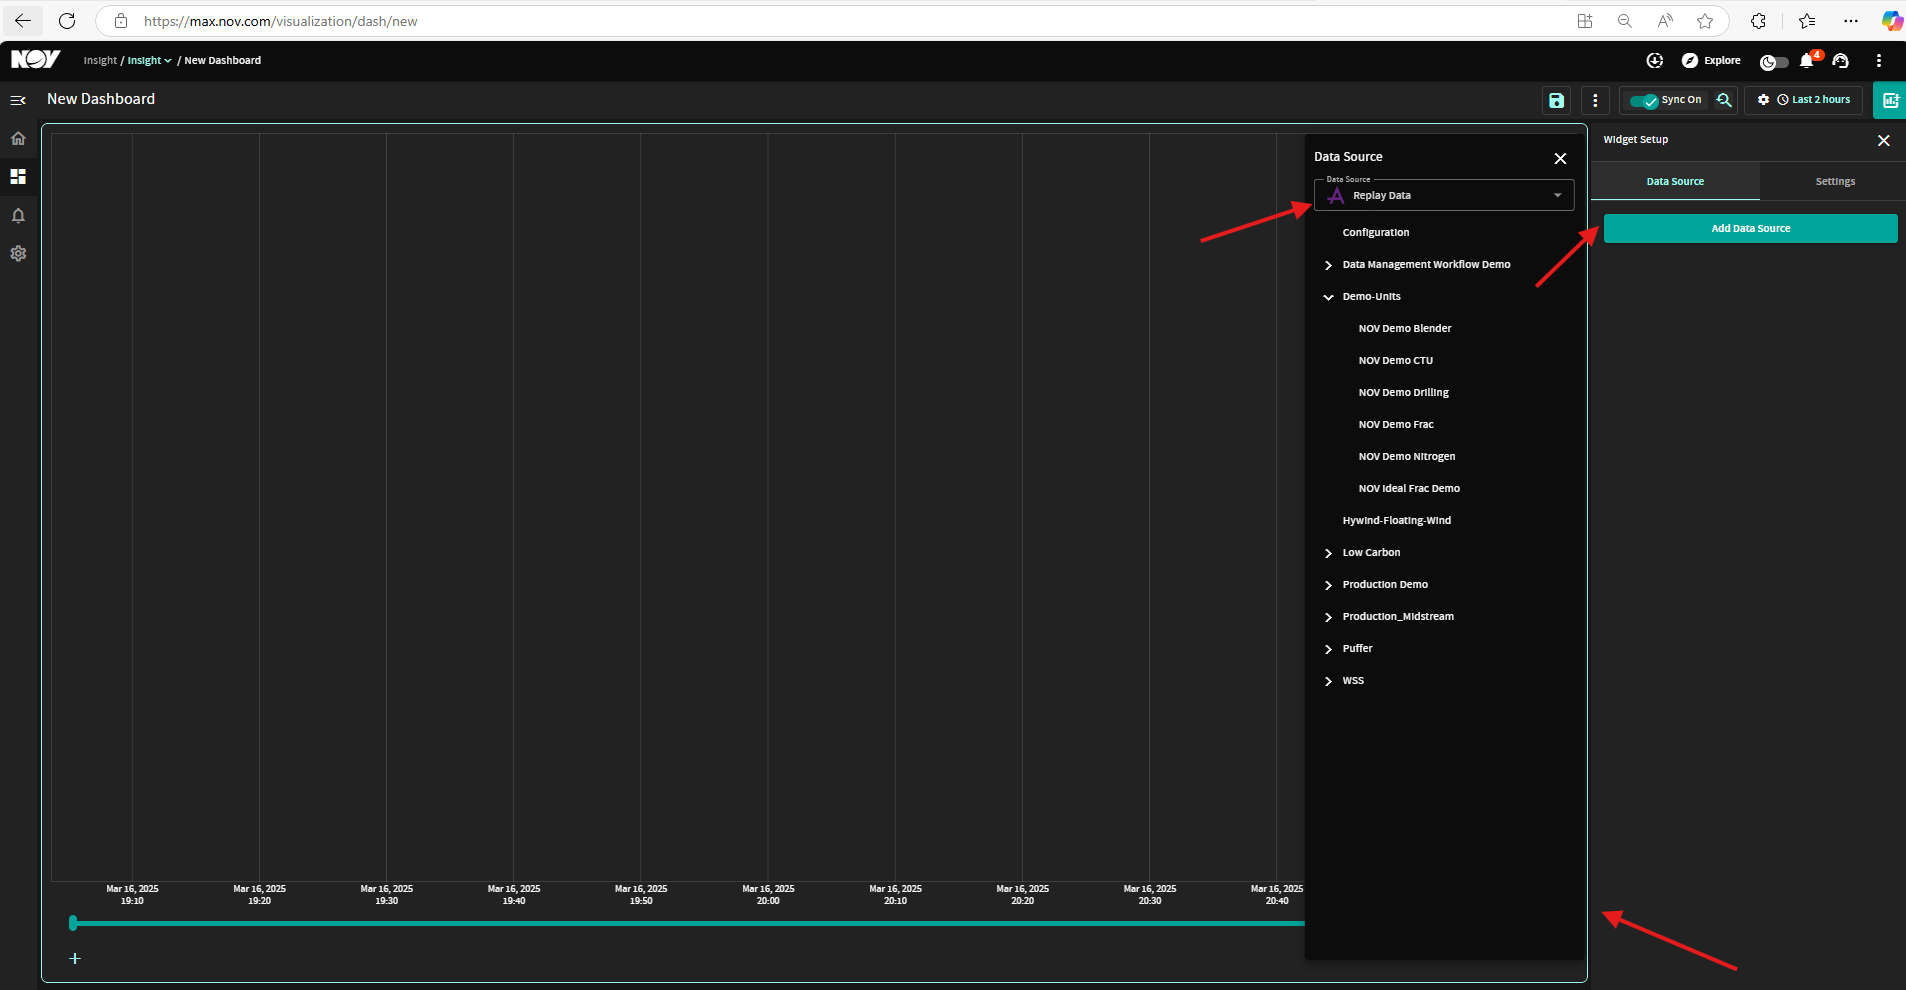Add a new track with plus icon
The image size is (1906, 990).
(x=75, y=958)
